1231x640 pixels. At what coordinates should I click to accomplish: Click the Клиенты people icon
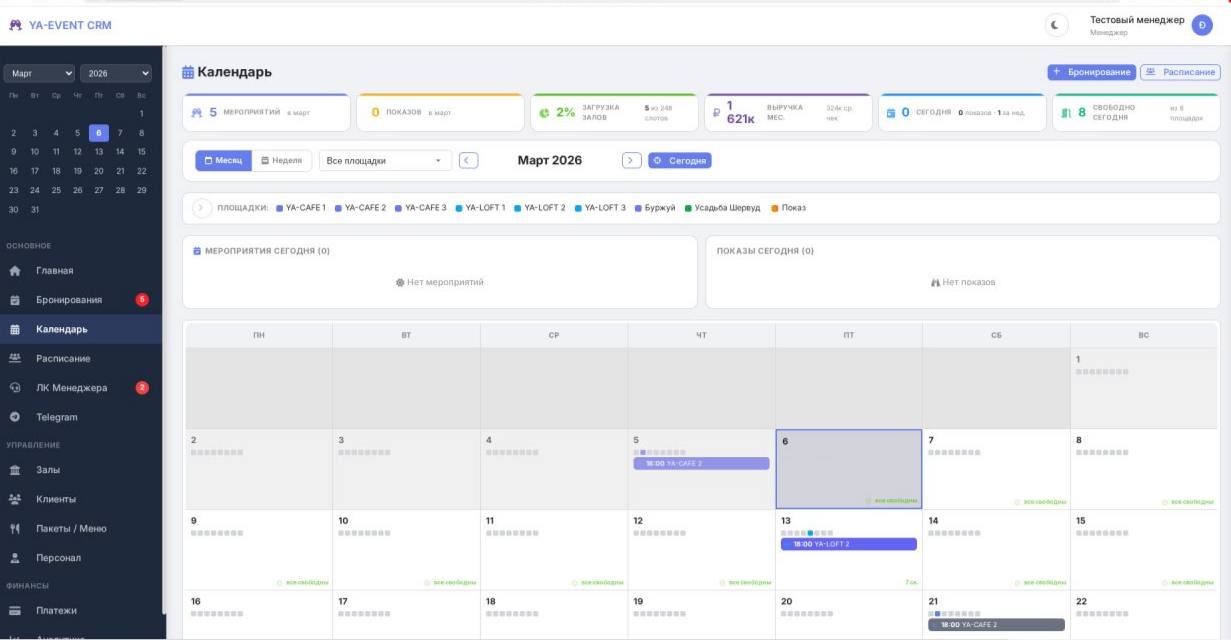[x=15, y=499]
